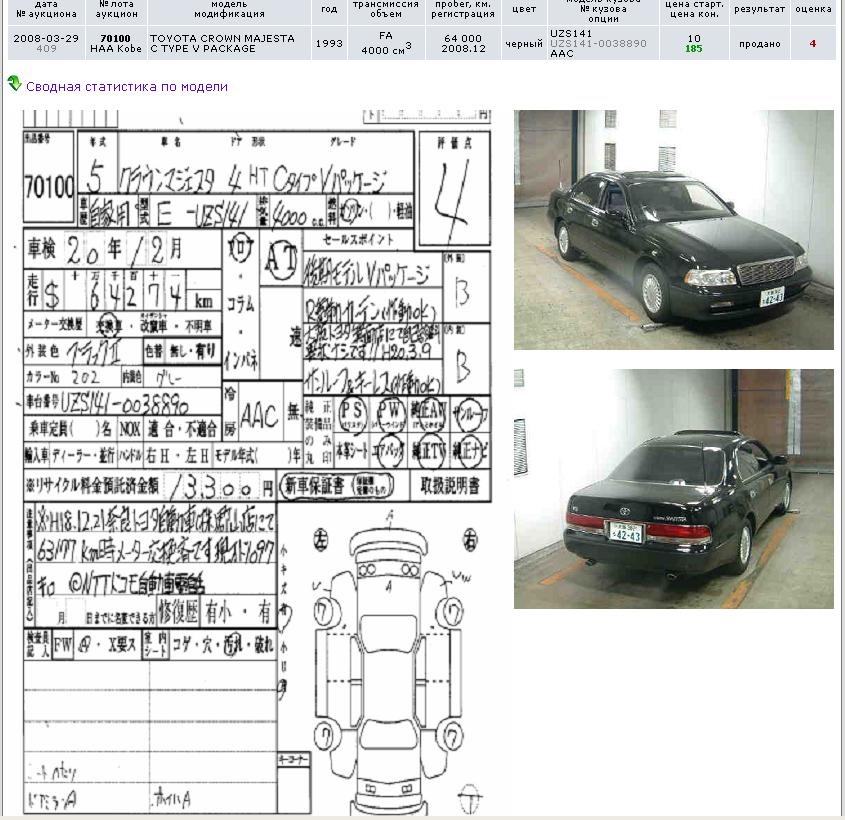Click the auction date 2008-03-29 cell
Image resolution: width=845 pixels, height=820 pixels.
coord(46,38)
